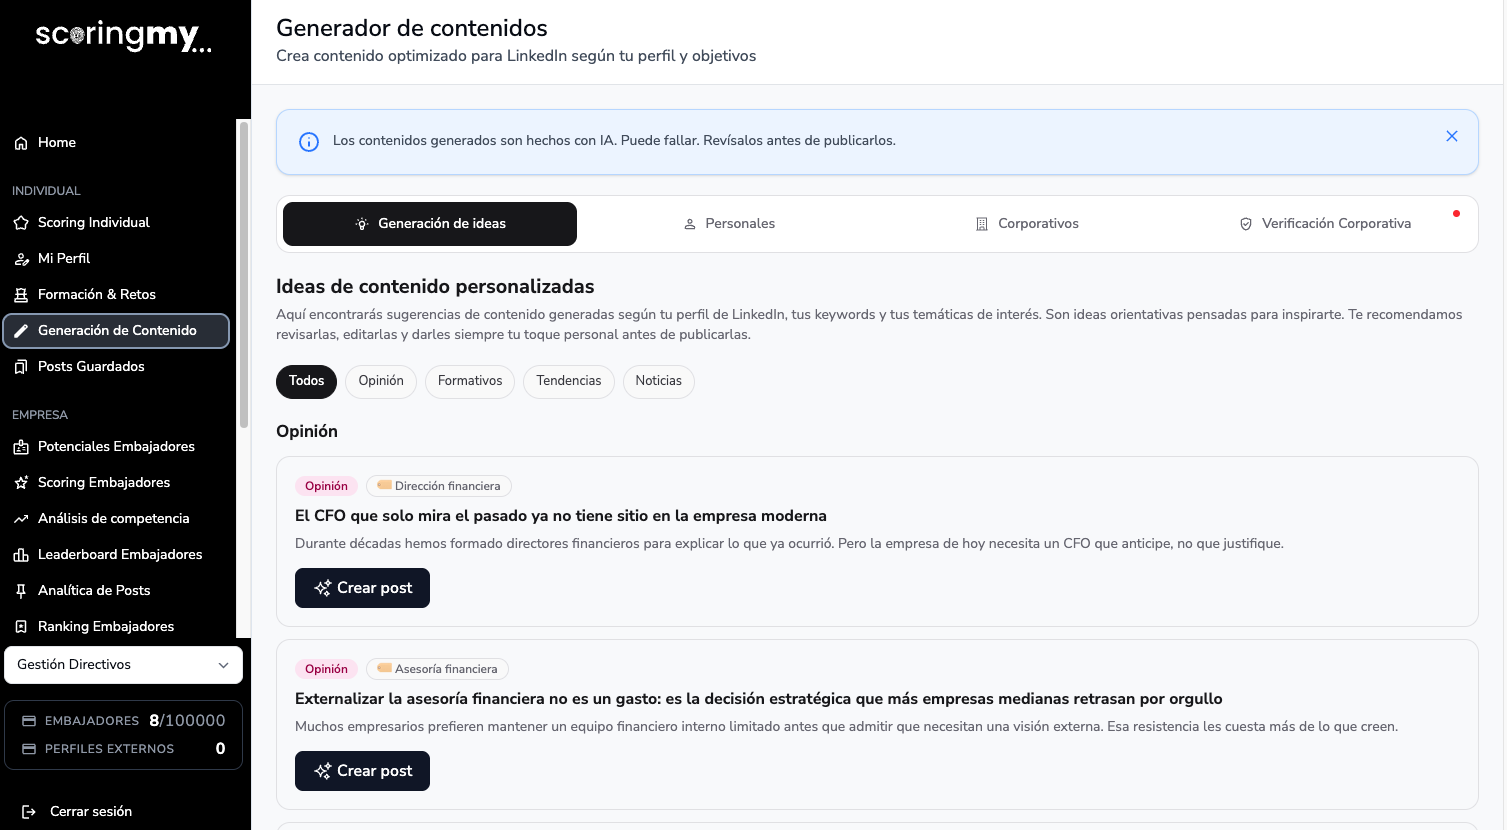The height and width of the screenshot is (830, 1507).
Task: Switch to the Personales tab
Action: (x=729, y=224)
